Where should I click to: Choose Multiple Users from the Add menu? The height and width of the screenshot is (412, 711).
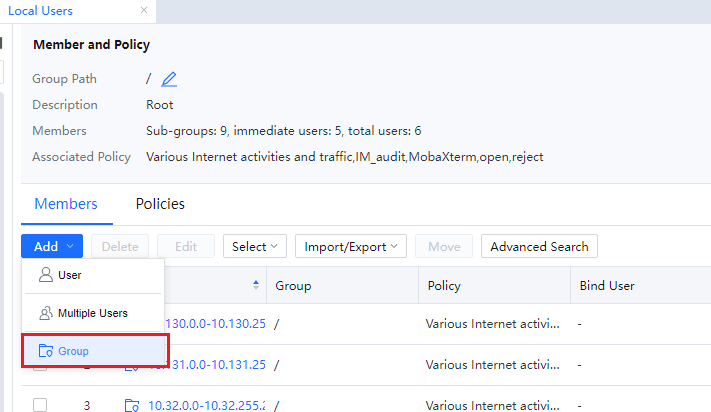pos(92,313)
